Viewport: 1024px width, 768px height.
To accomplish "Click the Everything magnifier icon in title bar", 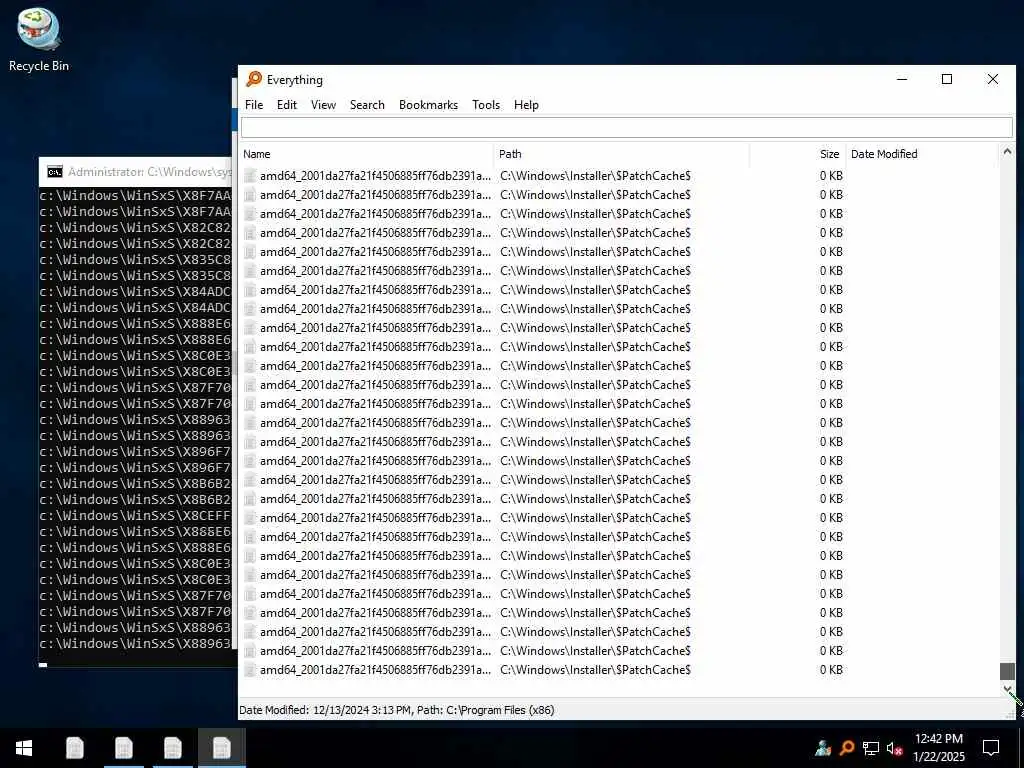I will (253, 79).
